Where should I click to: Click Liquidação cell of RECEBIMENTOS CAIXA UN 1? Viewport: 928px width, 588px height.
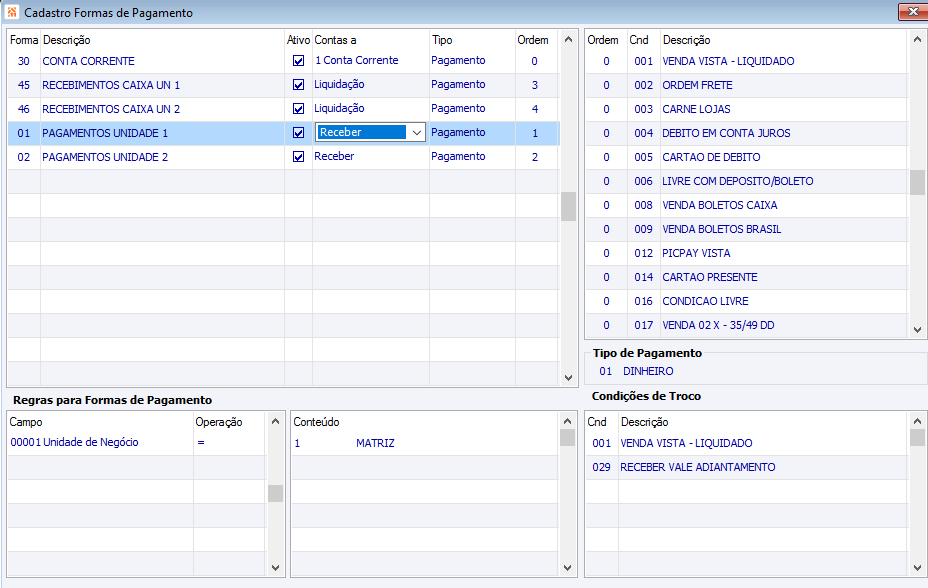tap(339, 85)
